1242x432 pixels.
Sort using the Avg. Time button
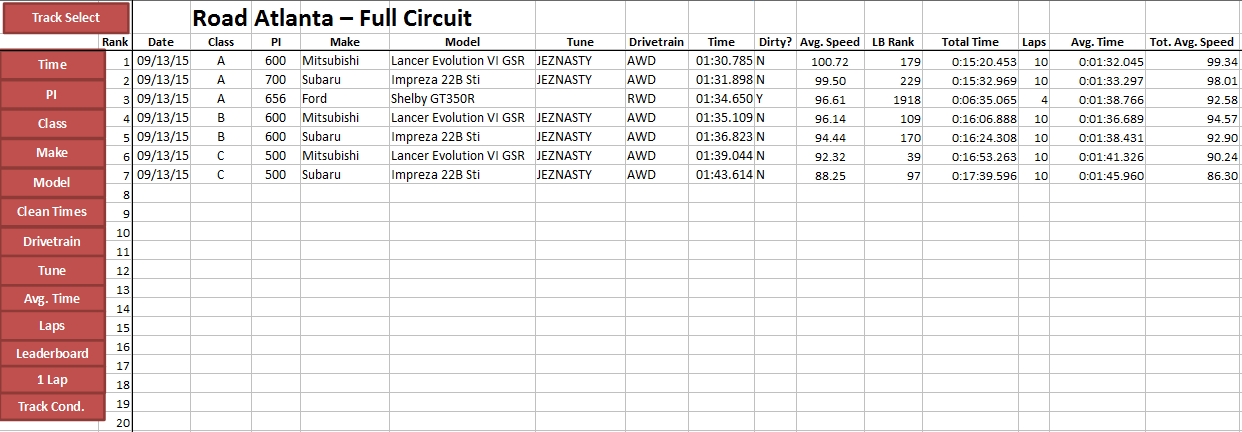click(x=52, y=298)
